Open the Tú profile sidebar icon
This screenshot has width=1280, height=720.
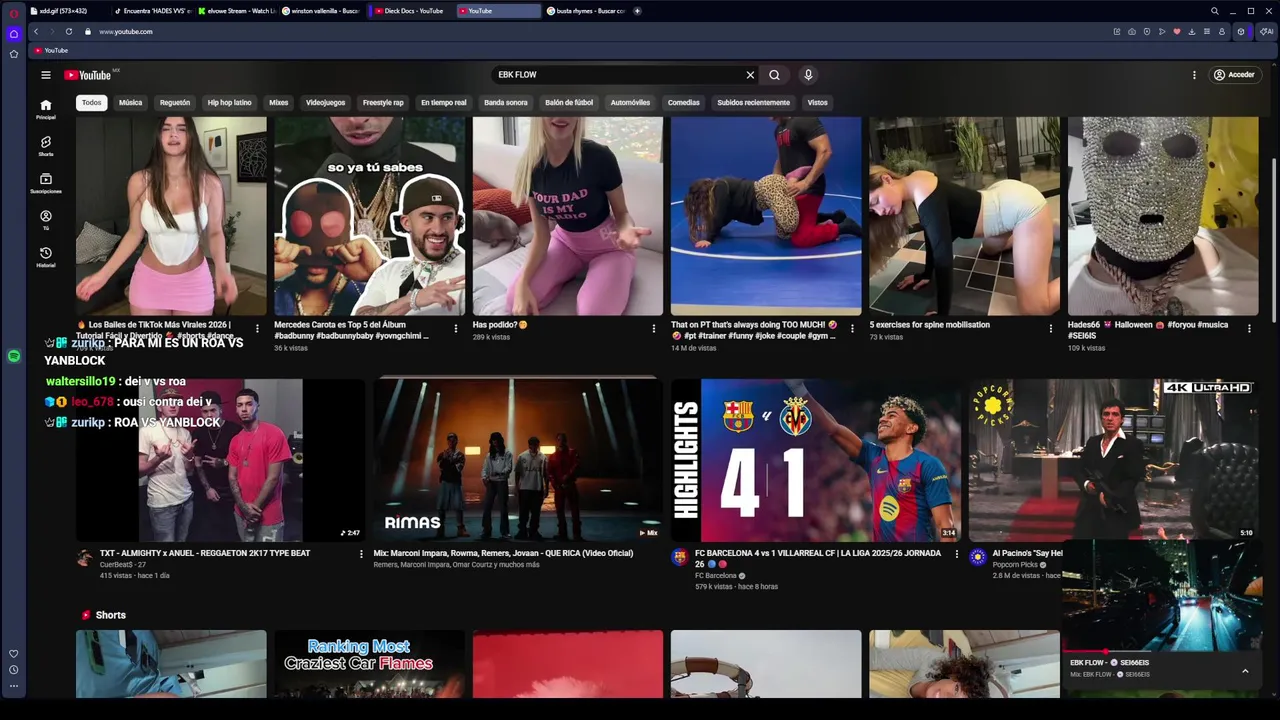[x=46, y=220]
